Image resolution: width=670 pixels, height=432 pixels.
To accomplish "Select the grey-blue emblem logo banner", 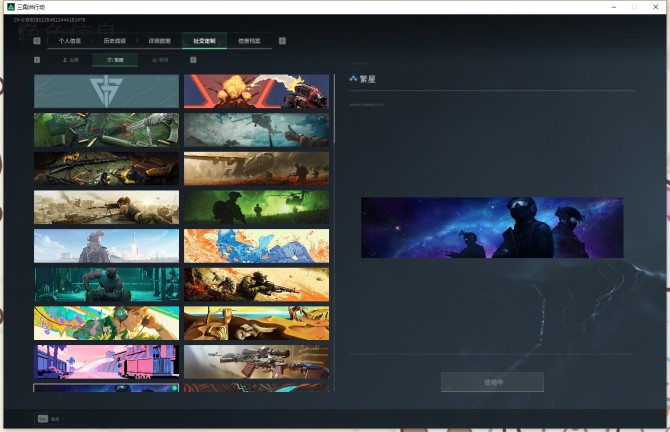I will [x=106, y=91].
